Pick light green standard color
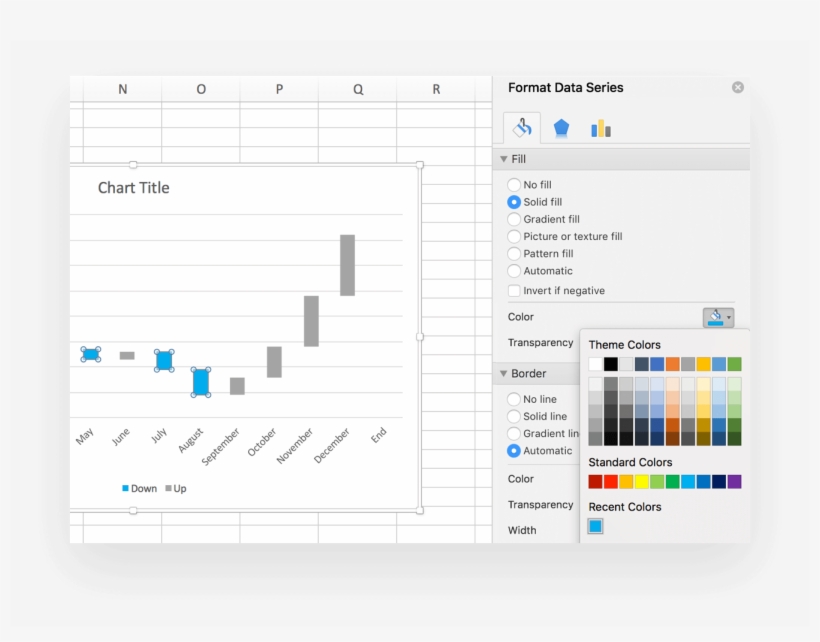 pos(657,482)
